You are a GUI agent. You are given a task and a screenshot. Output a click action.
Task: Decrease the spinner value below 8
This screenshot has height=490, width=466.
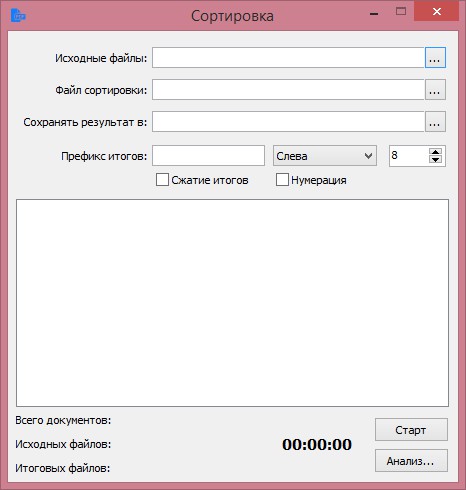click(x=435, y=159)
